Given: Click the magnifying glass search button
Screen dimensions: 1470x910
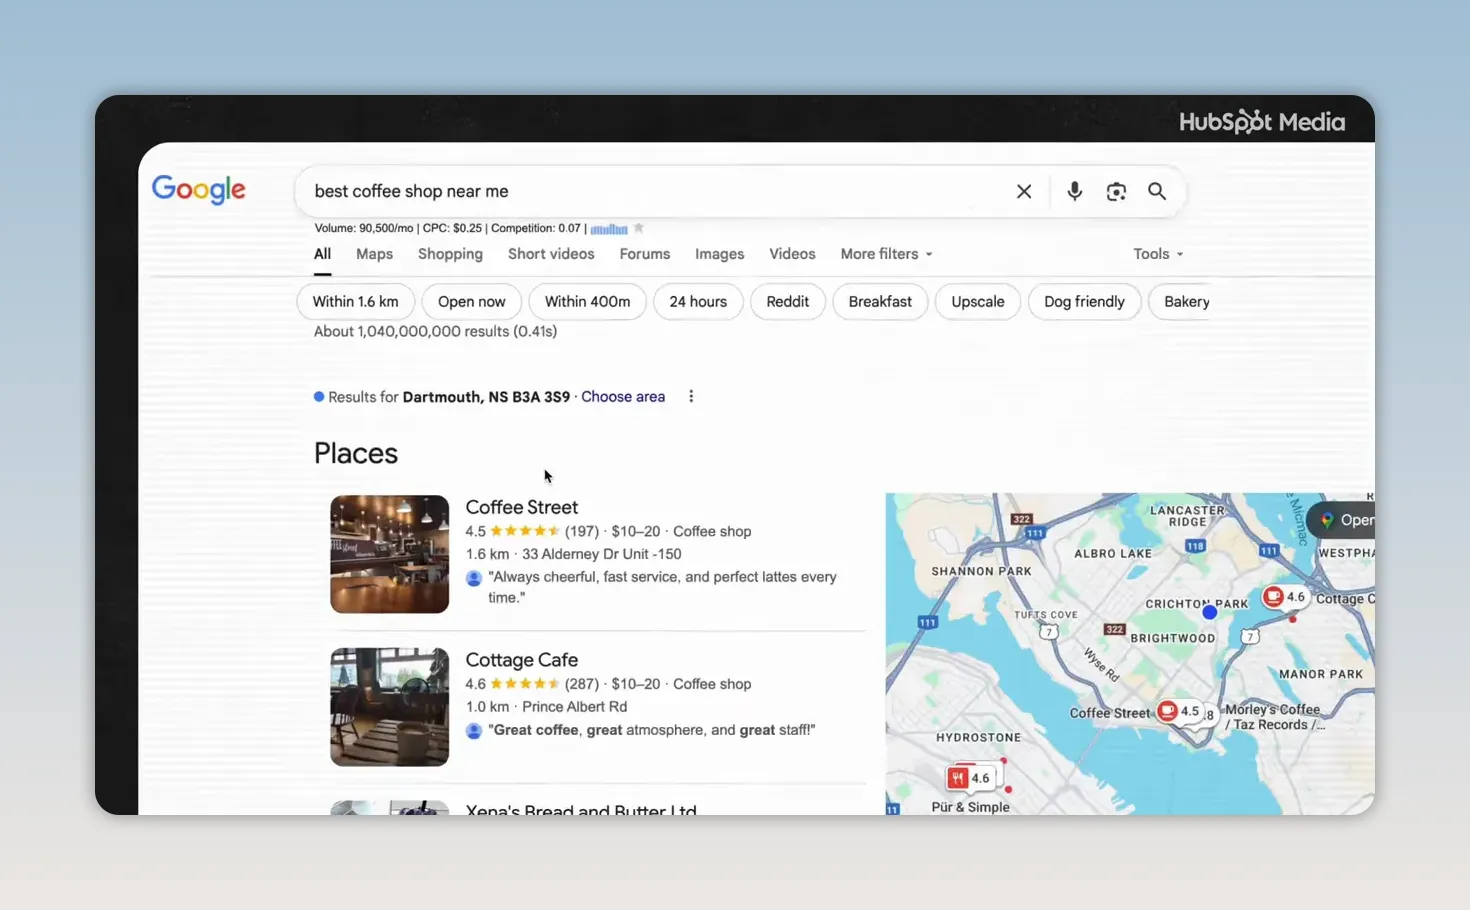Looking at the screenshot, I should [x=1157, y=191].
